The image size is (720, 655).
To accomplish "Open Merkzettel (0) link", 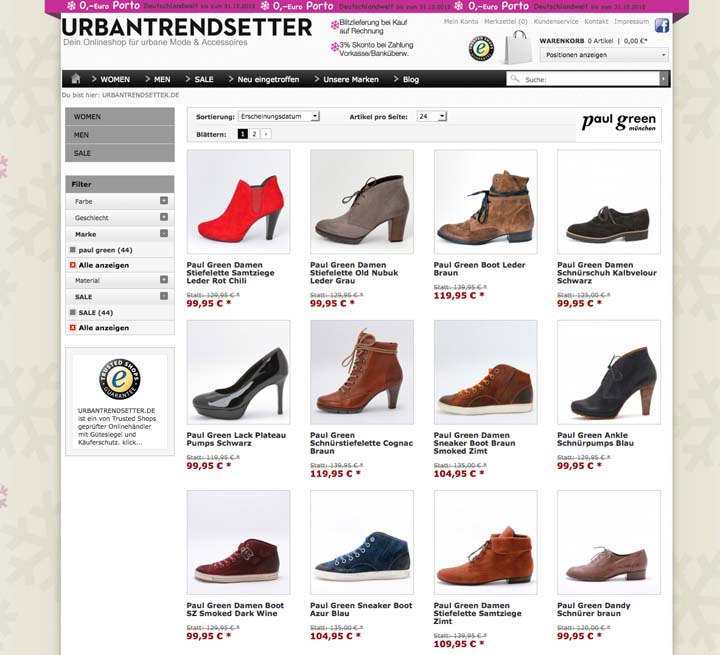I will click(506, 22).
